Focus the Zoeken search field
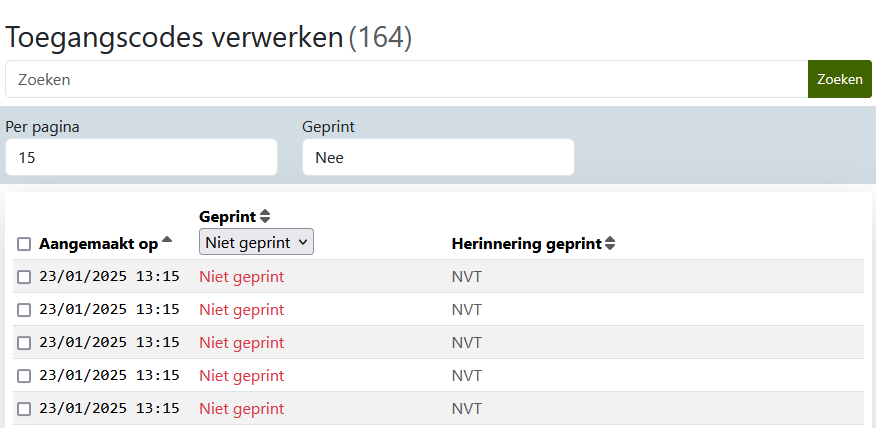 point(406,79)
